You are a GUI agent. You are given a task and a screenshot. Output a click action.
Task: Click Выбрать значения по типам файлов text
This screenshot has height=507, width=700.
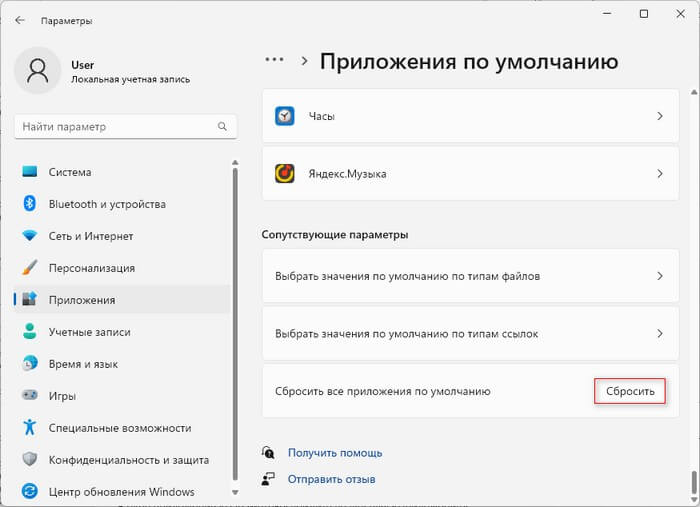click(407, 276)
